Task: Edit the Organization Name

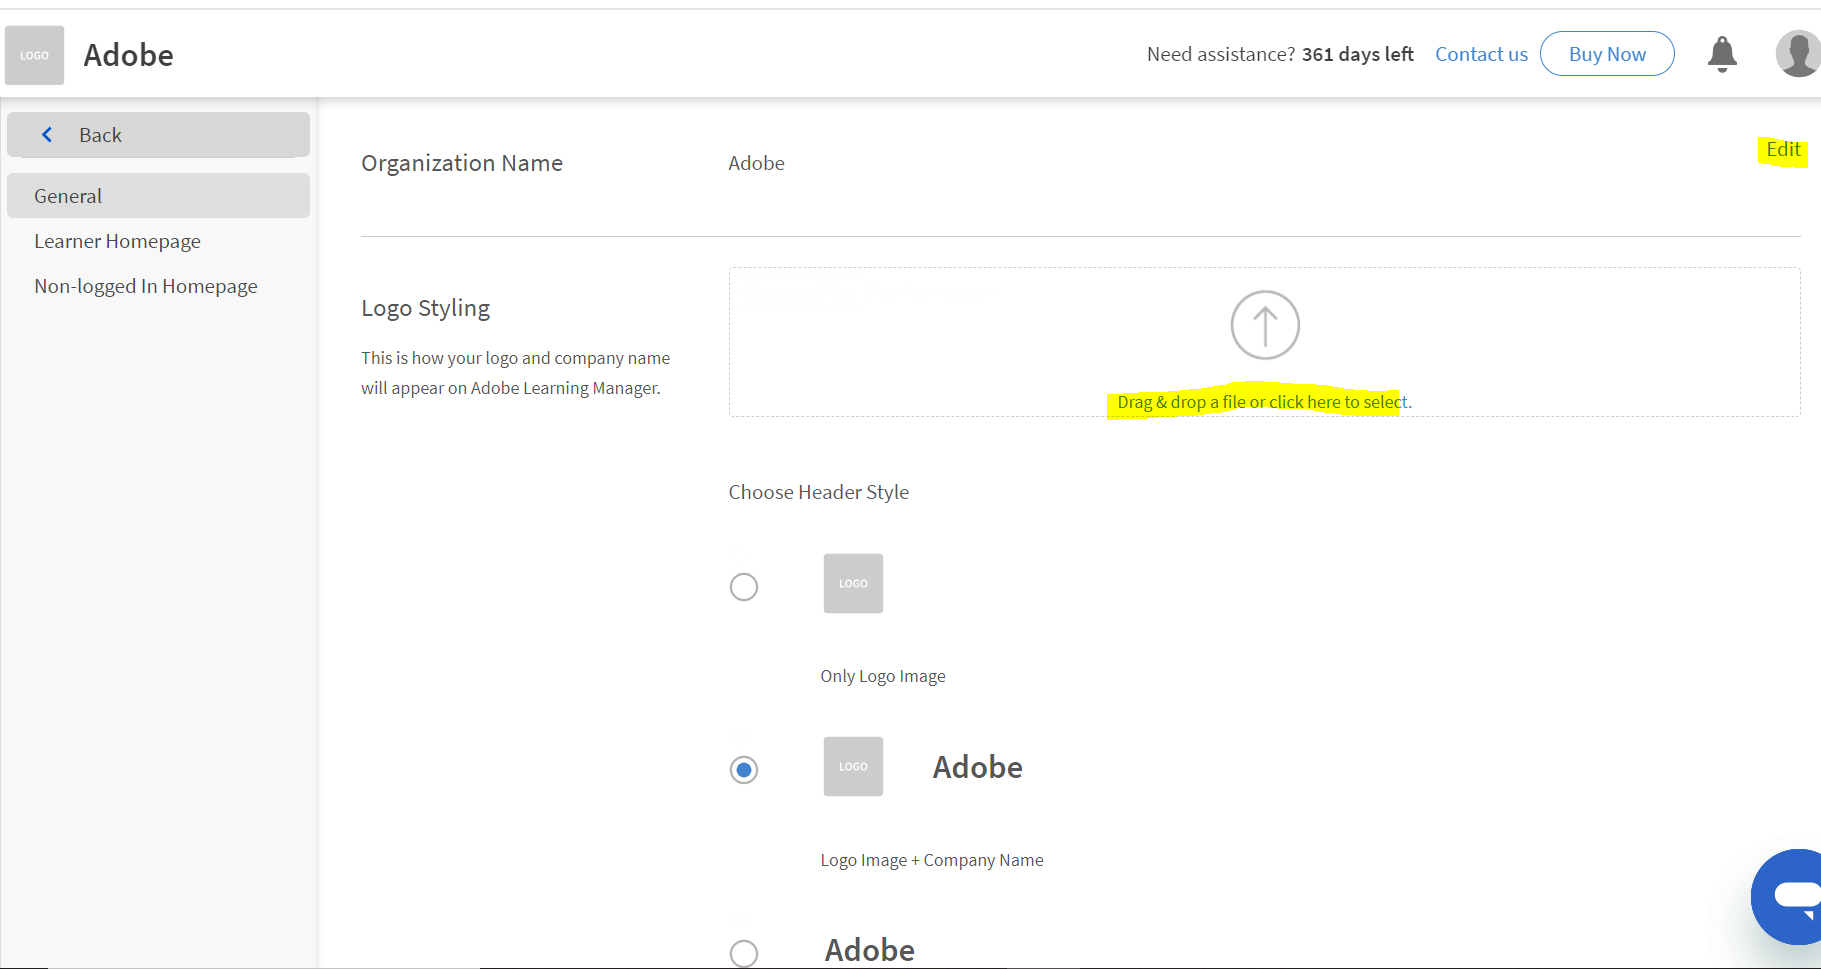Action: click(x=1782, y=150)
